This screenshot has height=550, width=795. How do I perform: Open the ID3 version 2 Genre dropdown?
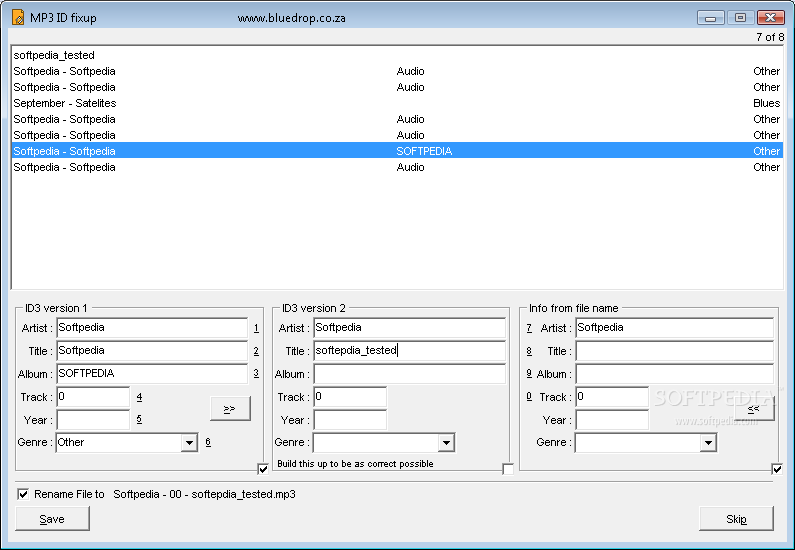[446, 443]
